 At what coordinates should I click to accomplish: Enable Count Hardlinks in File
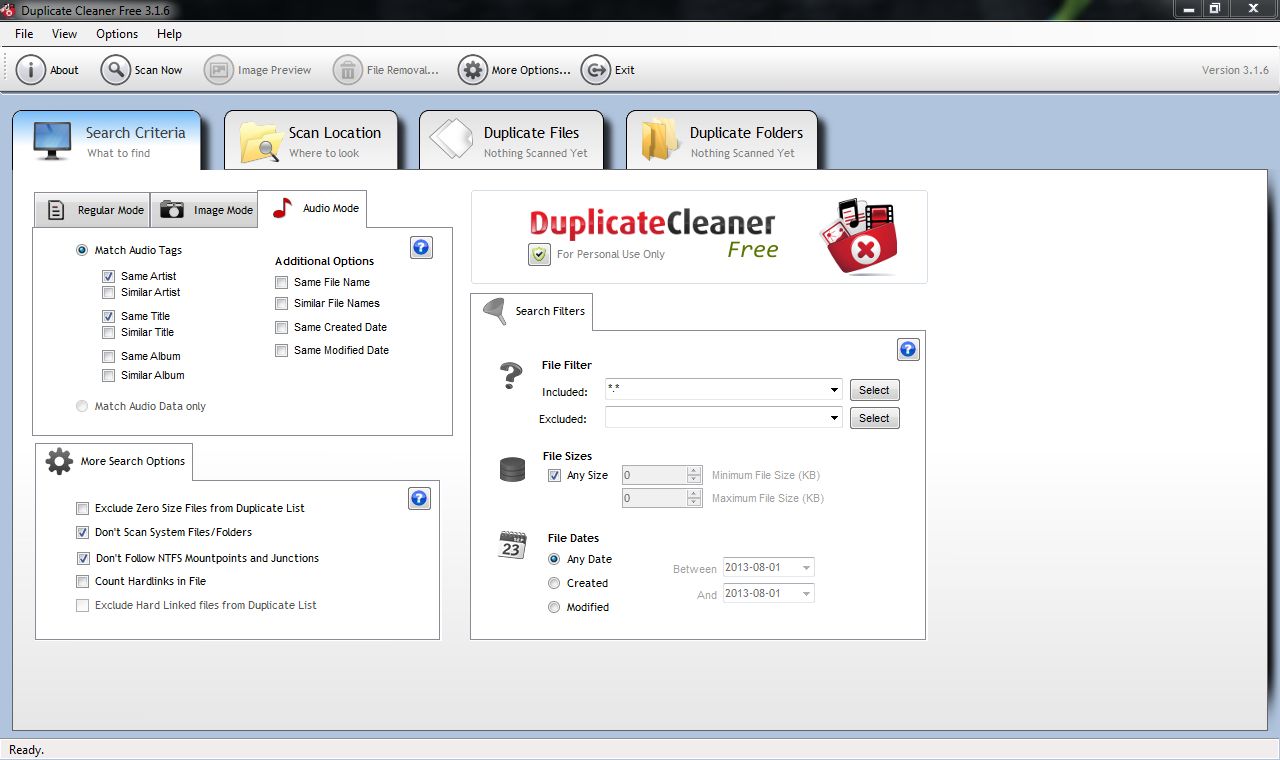coord(83,582)
